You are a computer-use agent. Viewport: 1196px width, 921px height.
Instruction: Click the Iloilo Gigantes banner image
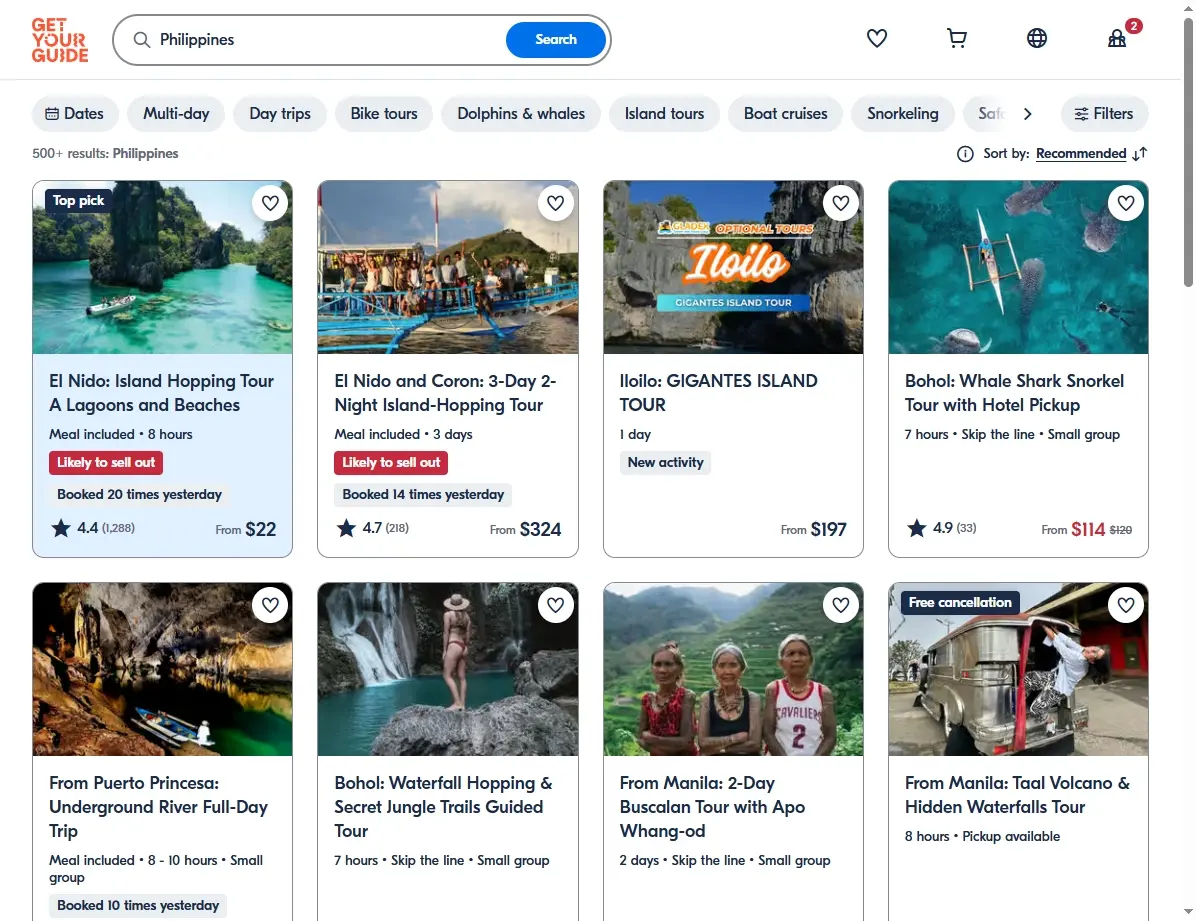[733, 267]
